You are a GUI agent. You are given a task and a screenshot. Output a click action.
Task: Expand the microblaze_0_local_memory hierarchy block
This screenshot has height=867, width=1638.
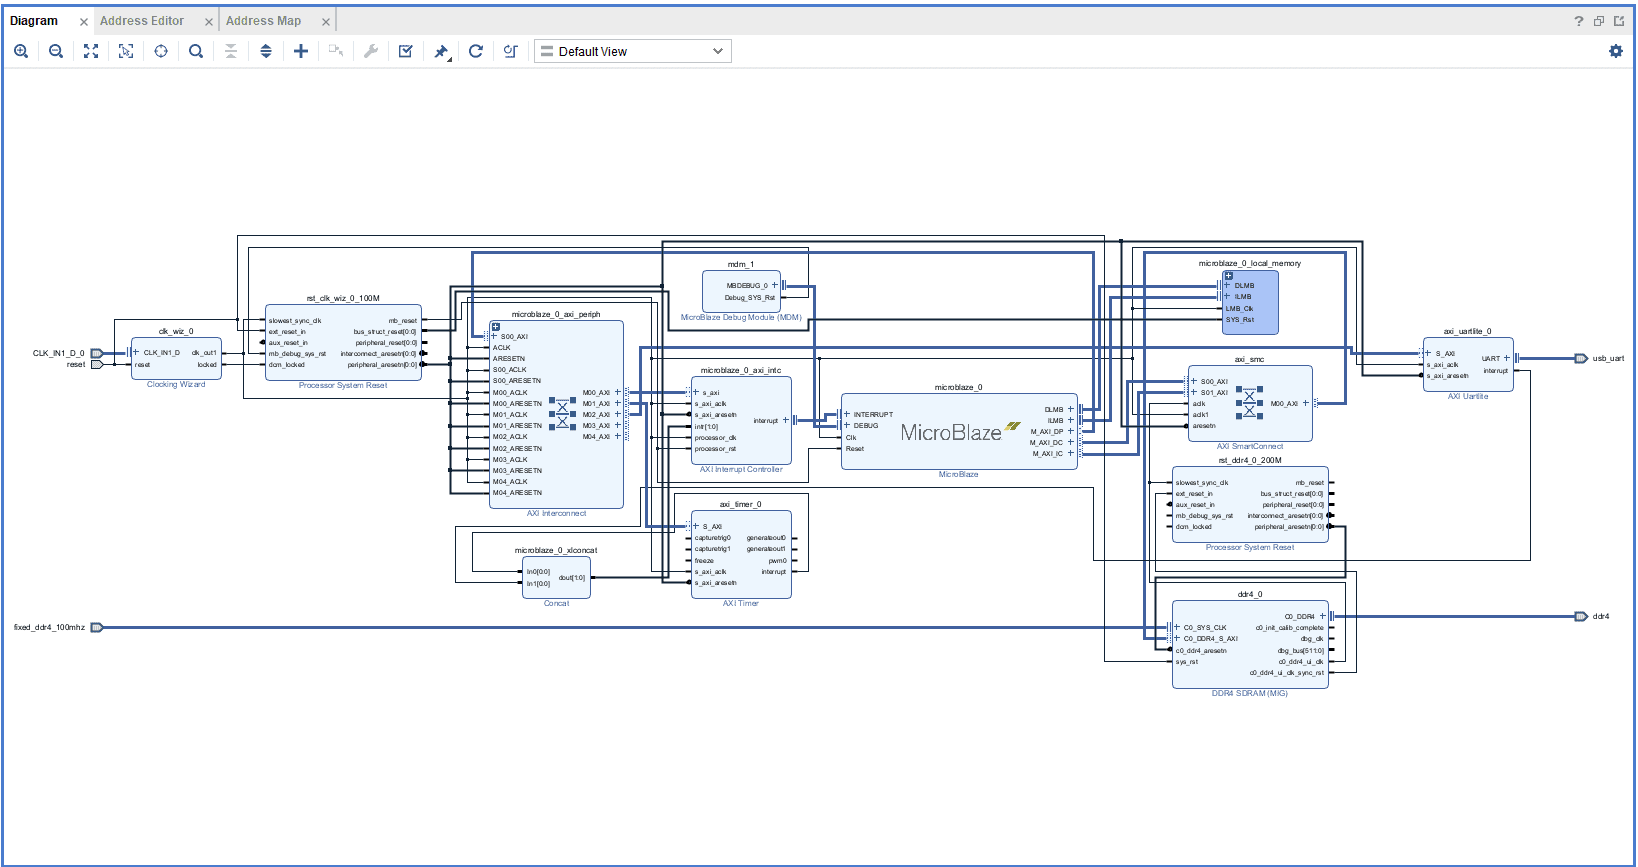pos(1229,276)
